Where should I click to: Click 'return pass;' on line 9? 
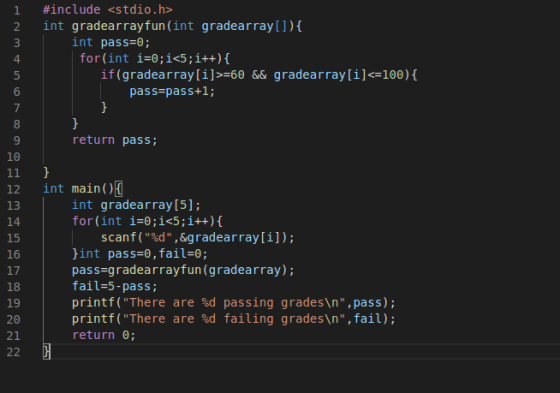click(115, 140)
